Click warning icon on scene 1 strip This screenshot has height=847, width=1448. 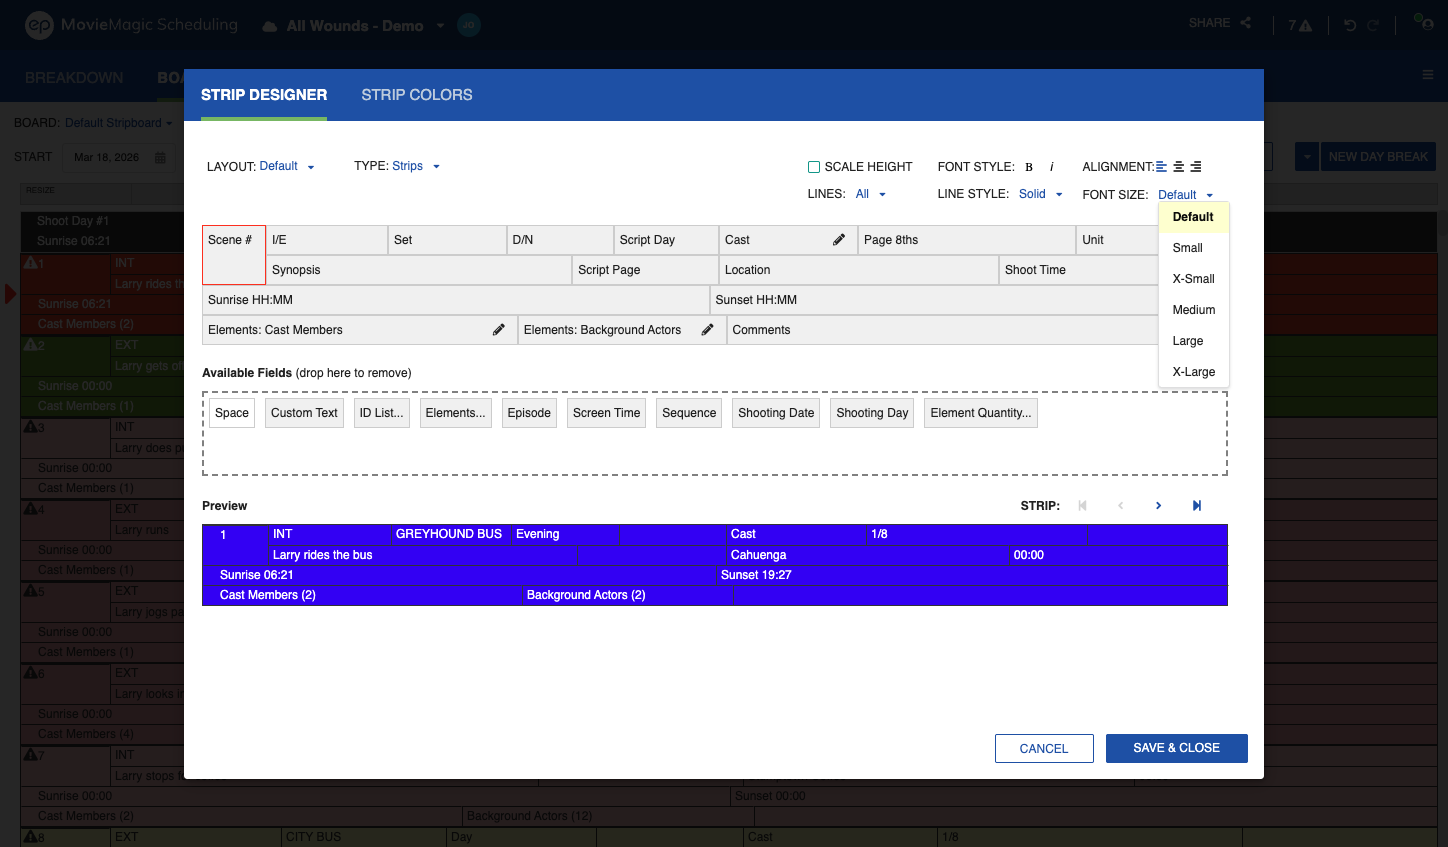(x=31, y=263)
